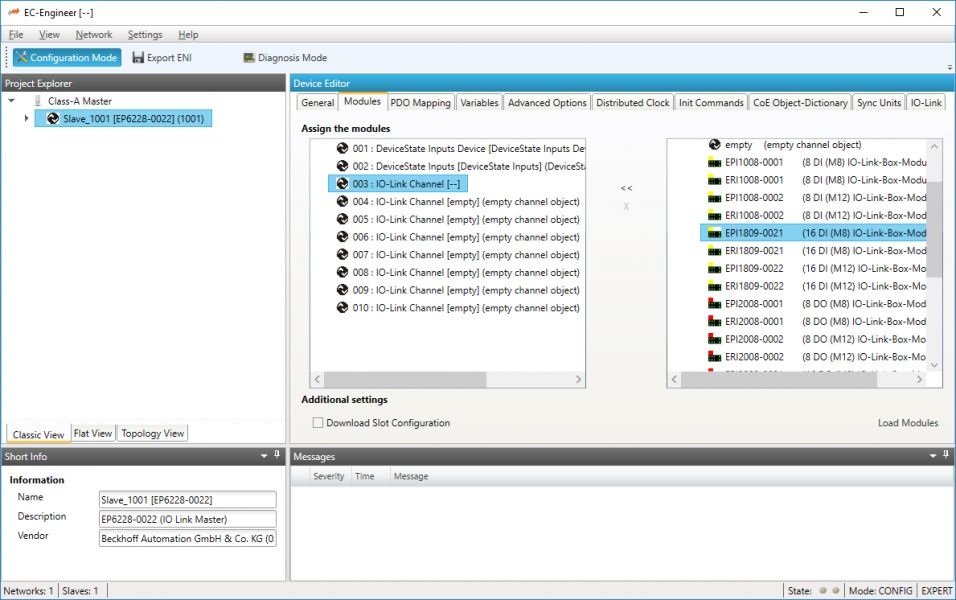The image size is (956, 600).
Task: Open the Short Info panel dropdown arrow
Action: tap(262, 455)
